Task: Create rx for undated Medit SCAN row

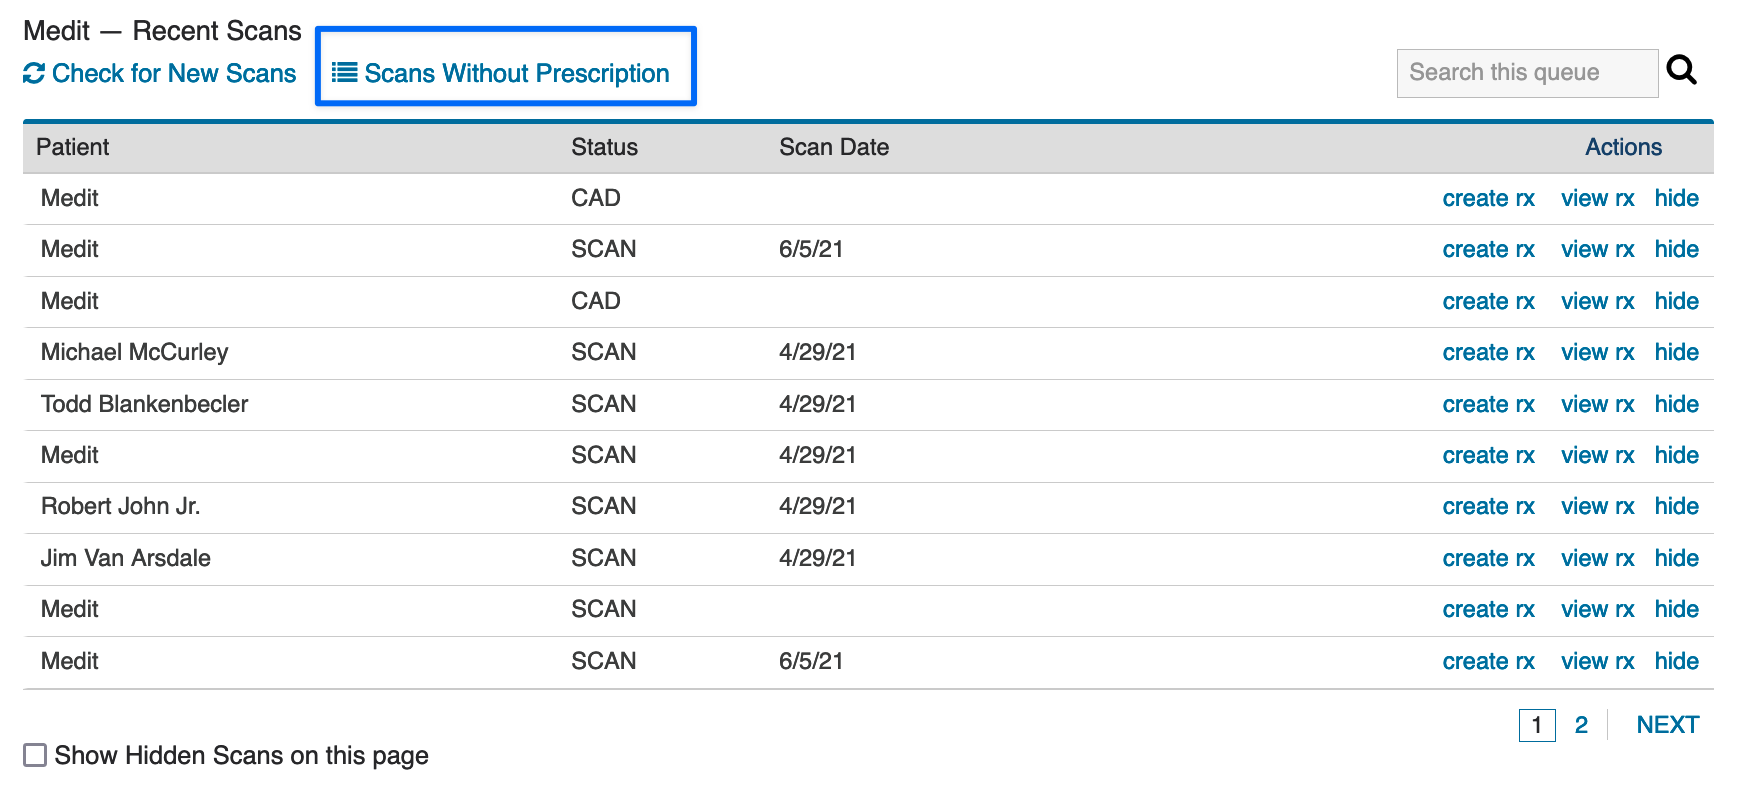Action: click(x=1488, y=609)
